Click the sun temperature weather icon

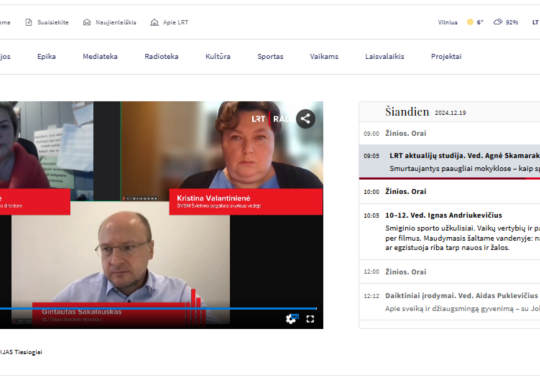click(470, 22)
